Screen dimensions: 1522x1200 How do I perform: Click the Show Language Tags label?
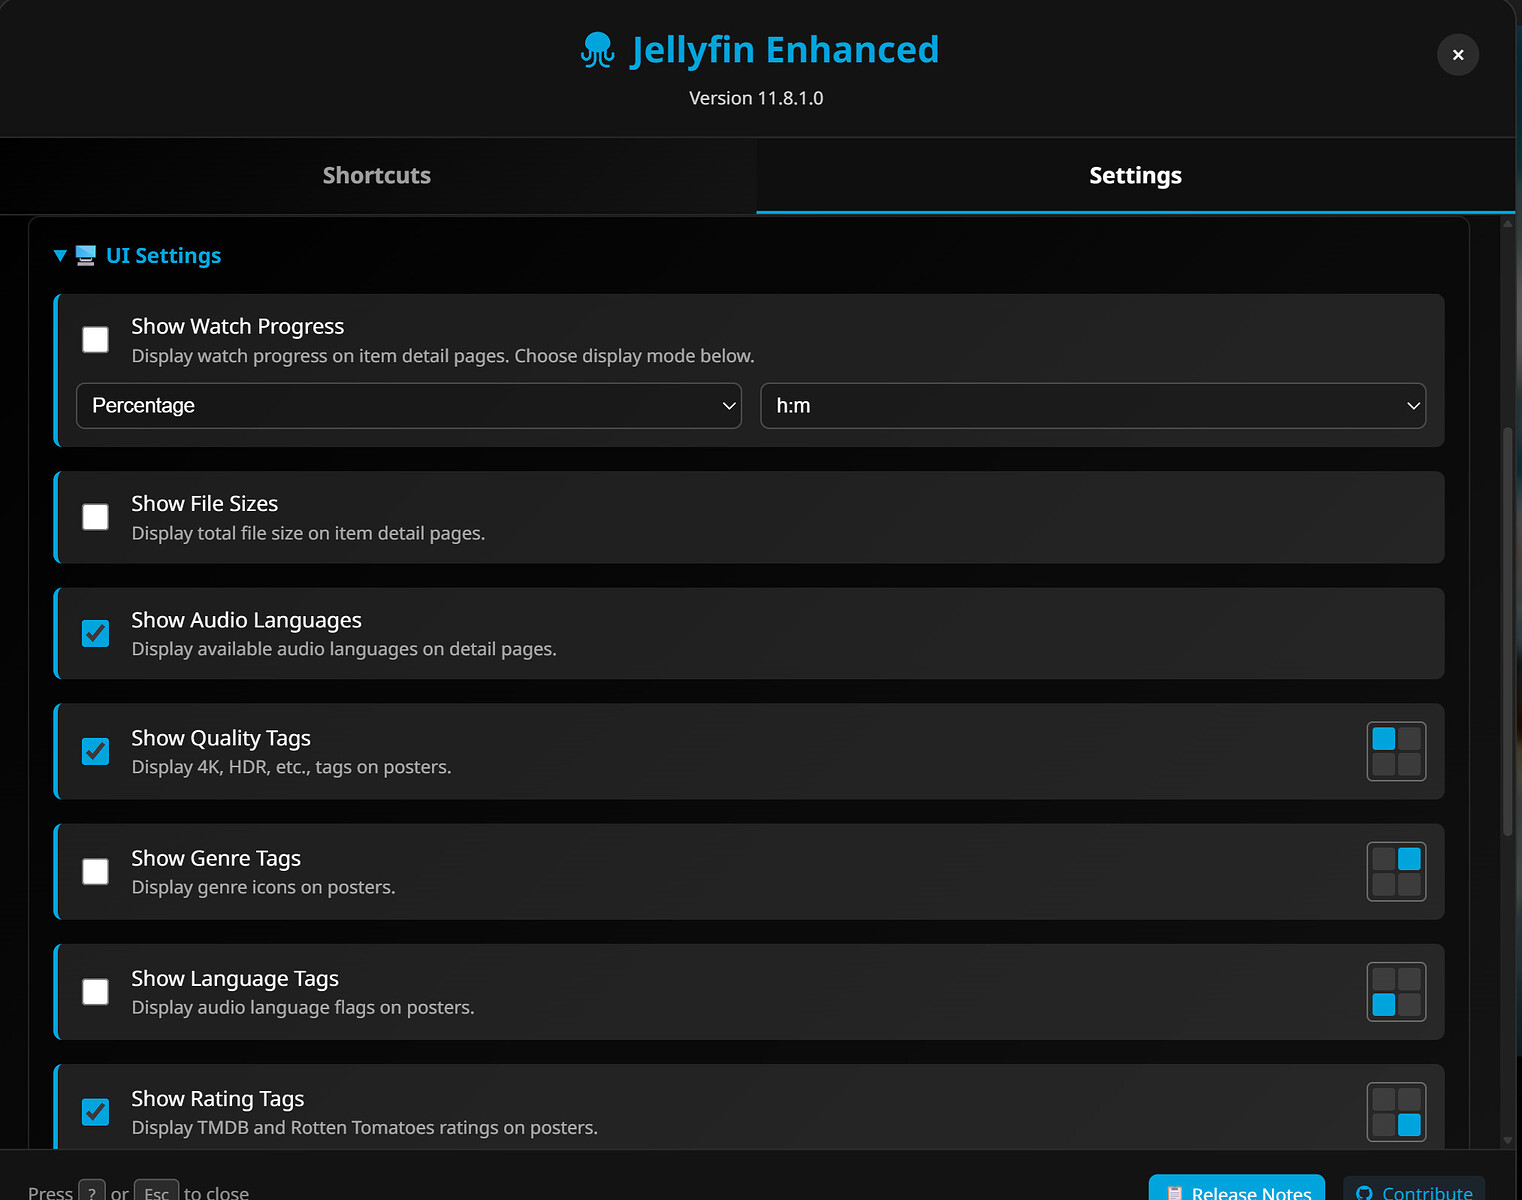pyautogui.click(x=235, y=979)
